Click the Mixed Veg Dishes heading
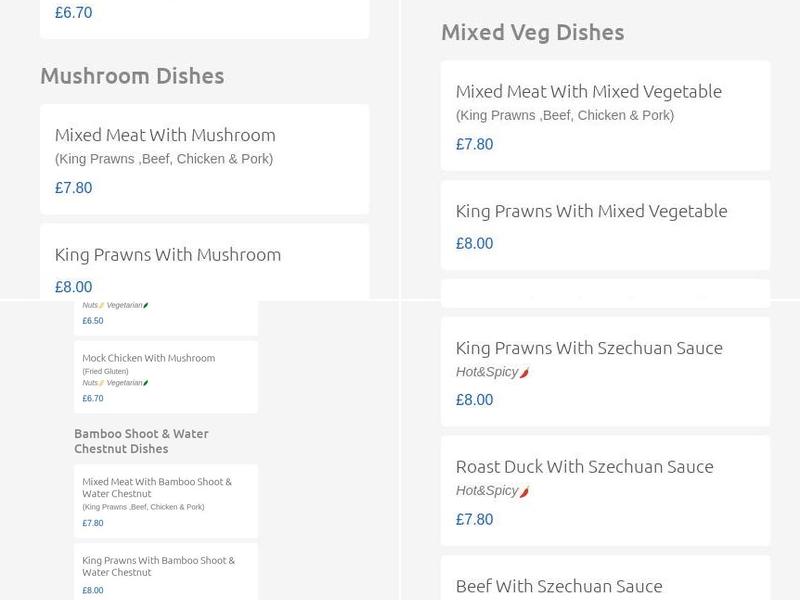The image size is (800, 600). point(531,32)
